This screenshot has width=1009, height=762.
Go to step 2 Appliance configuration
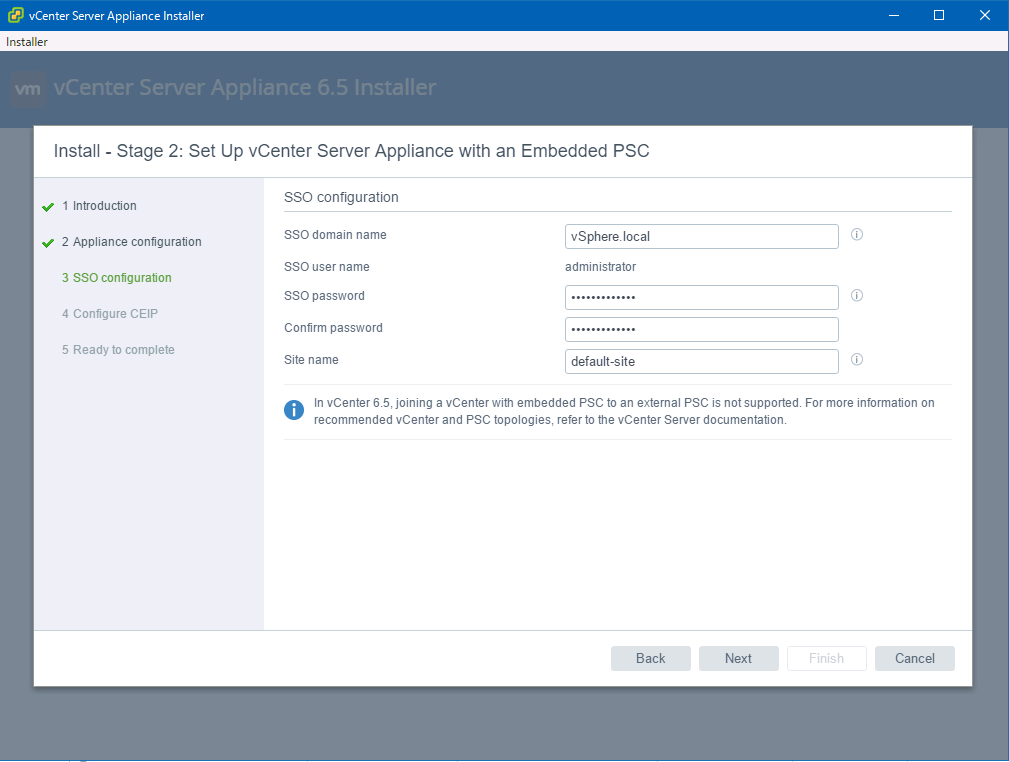point(131,242)
